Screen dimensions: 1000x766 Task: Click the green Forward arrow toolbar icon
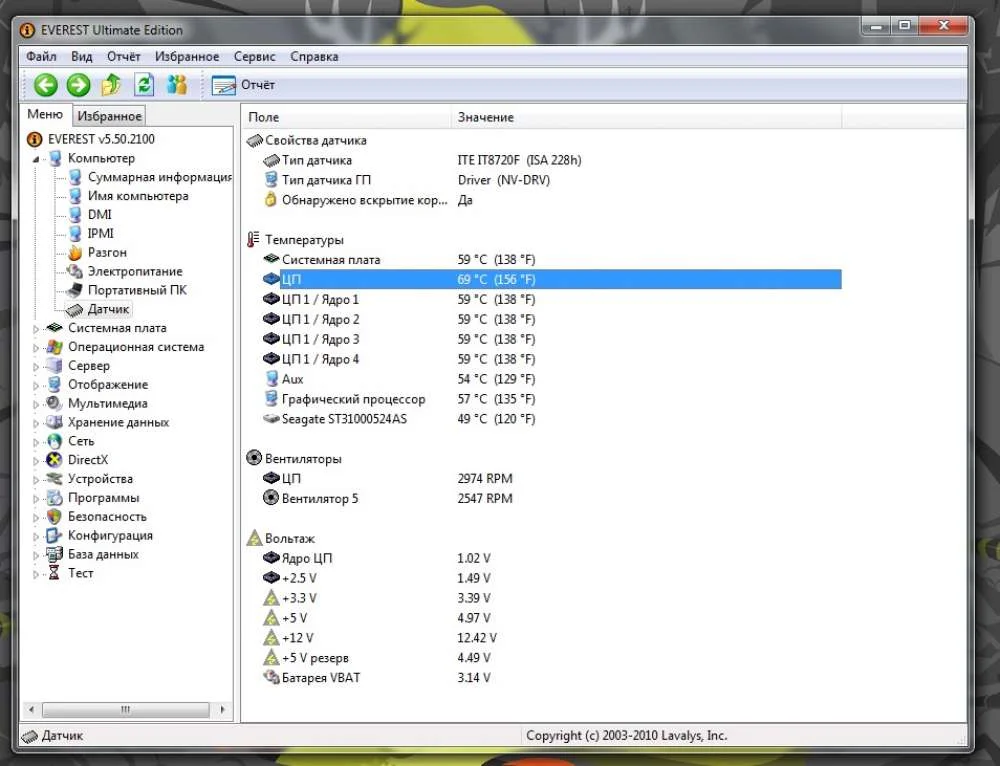point(78,85)
